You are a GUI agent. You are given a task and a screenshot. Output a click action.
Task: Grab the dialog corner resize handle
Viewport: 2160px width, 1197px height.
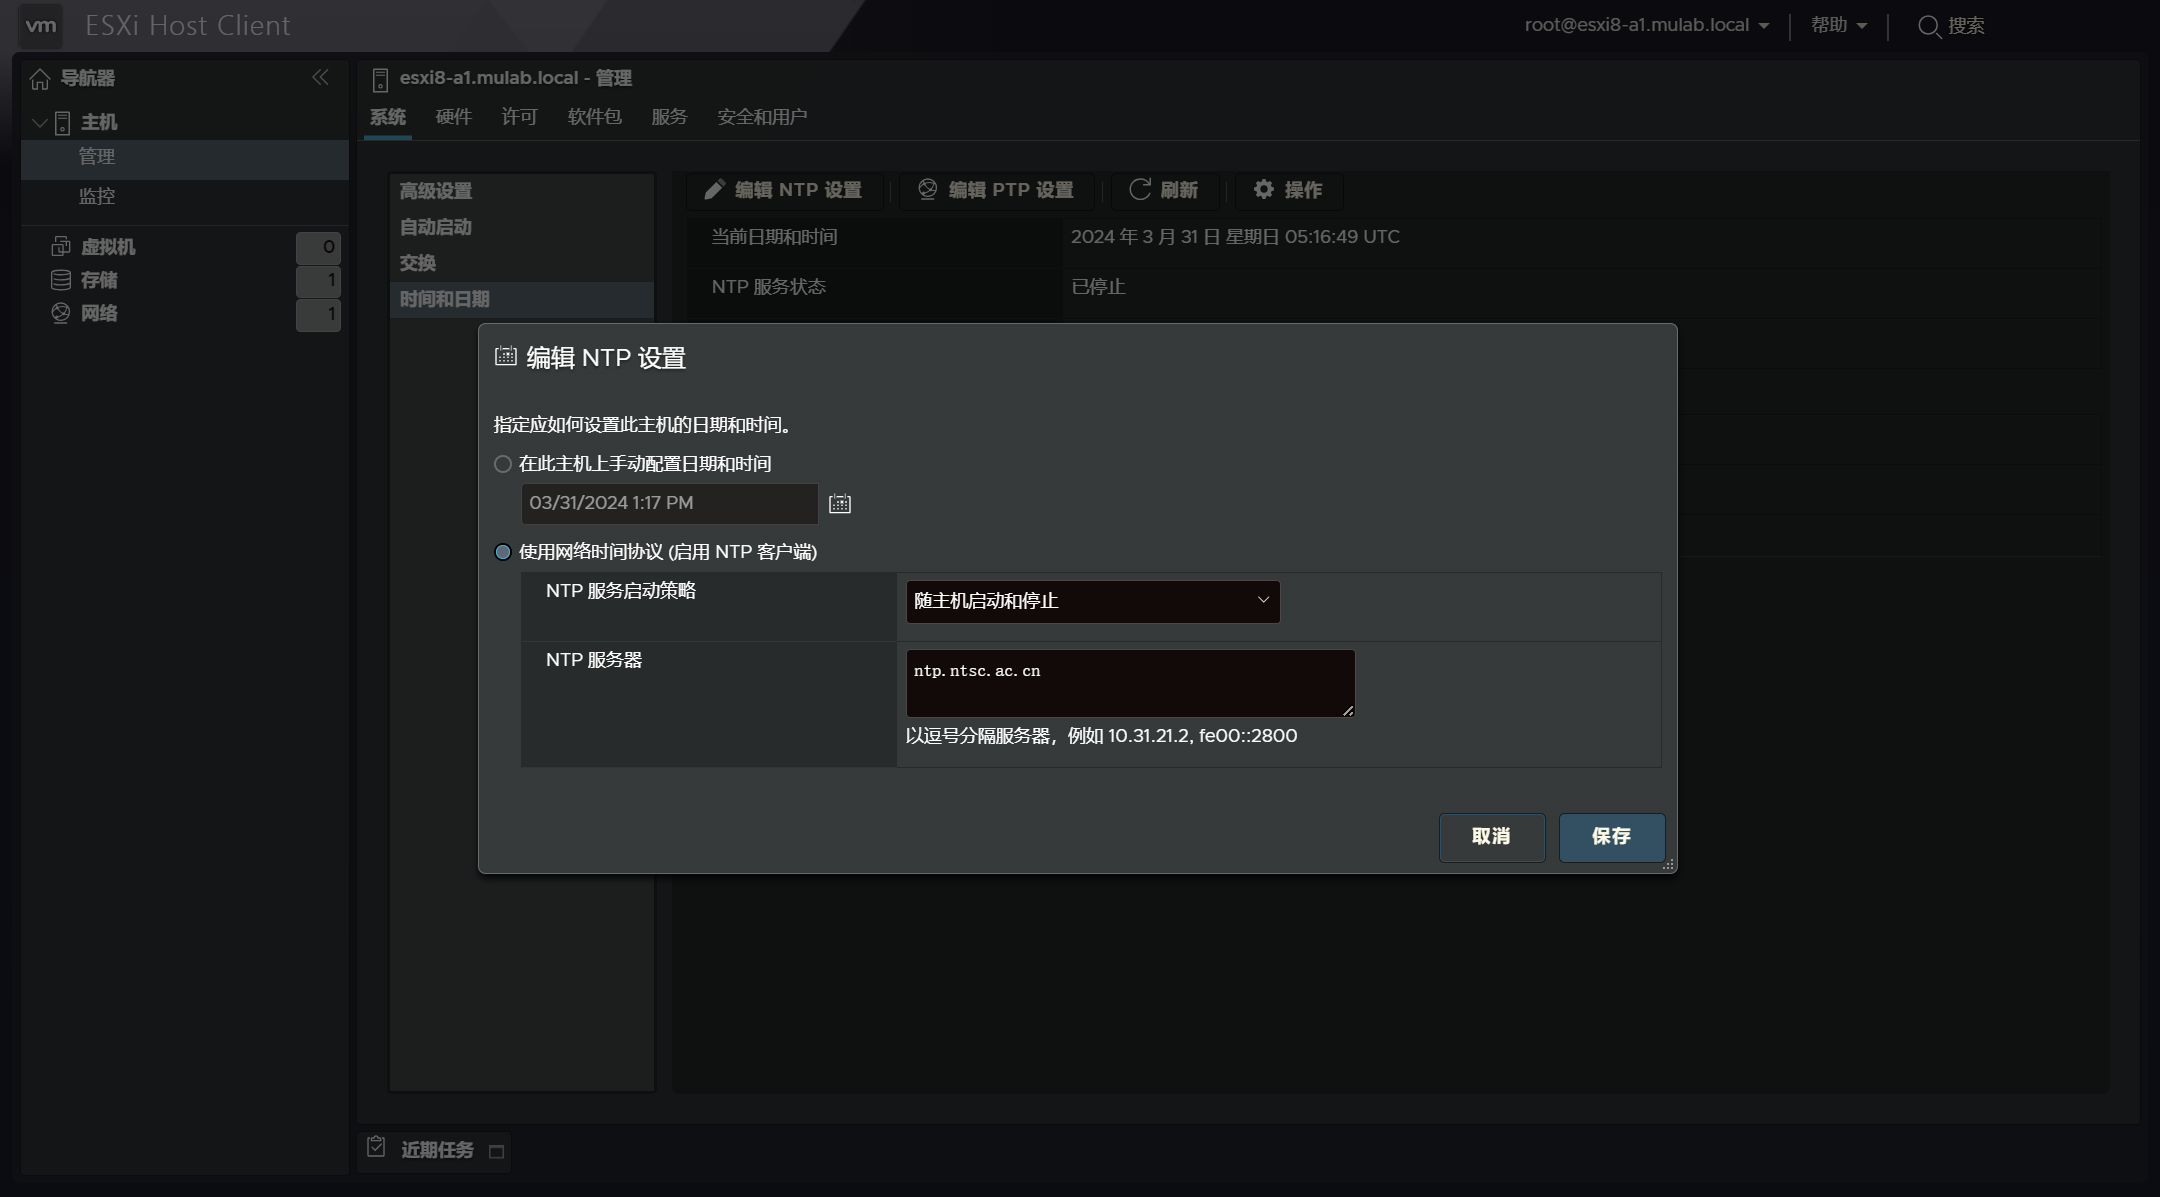coord(1668,865)
